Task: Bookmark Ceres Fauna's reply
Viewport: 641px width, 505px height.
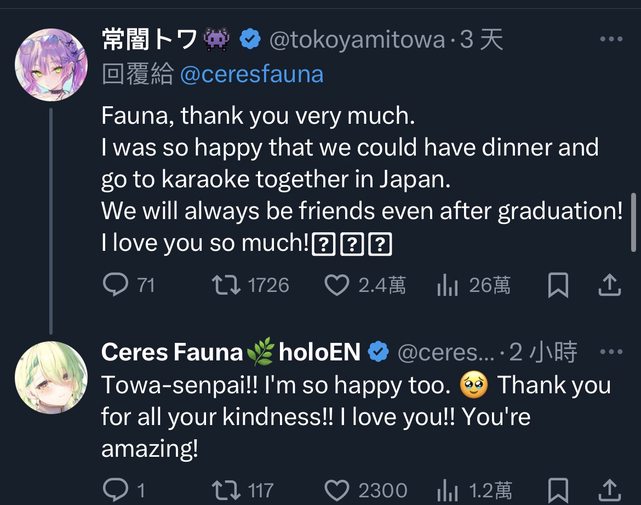Action: (559, 490)
